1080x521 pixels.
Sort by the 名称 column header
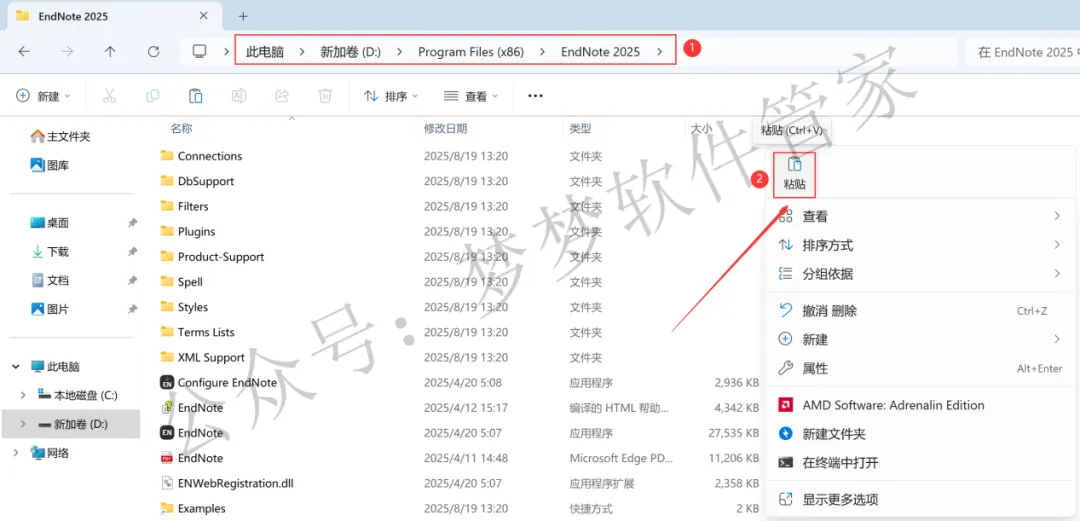181,128
